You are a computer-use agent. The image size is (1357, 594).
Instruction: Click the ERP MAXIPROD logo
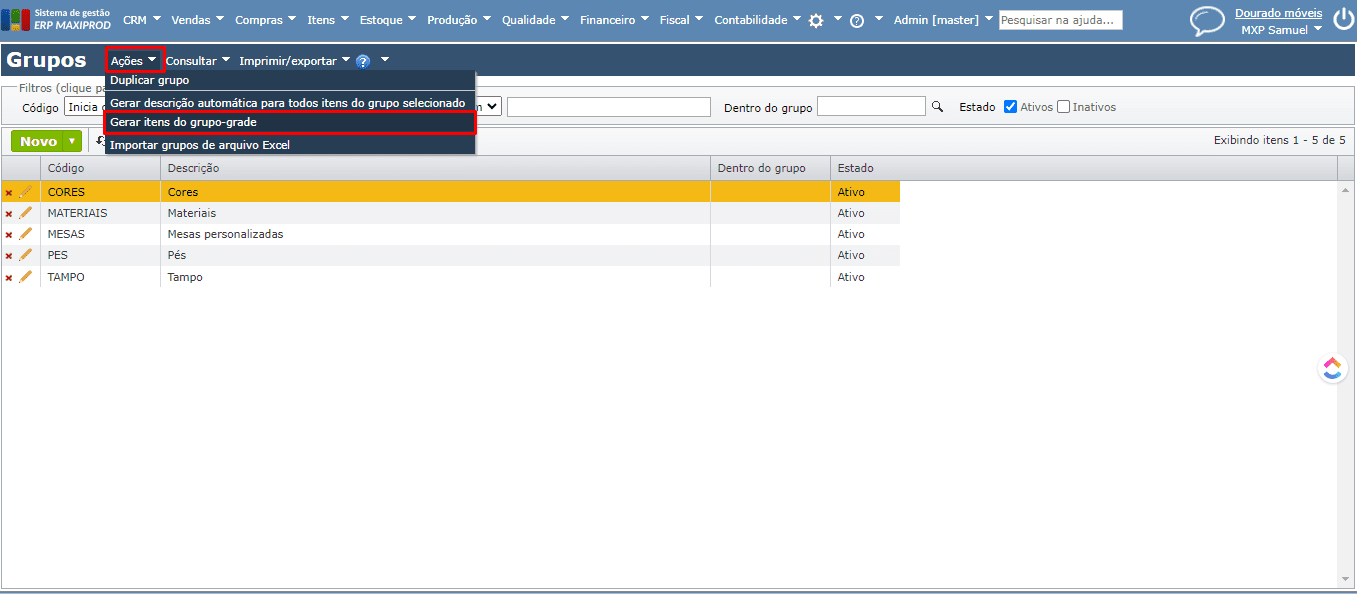click(57, 19)
